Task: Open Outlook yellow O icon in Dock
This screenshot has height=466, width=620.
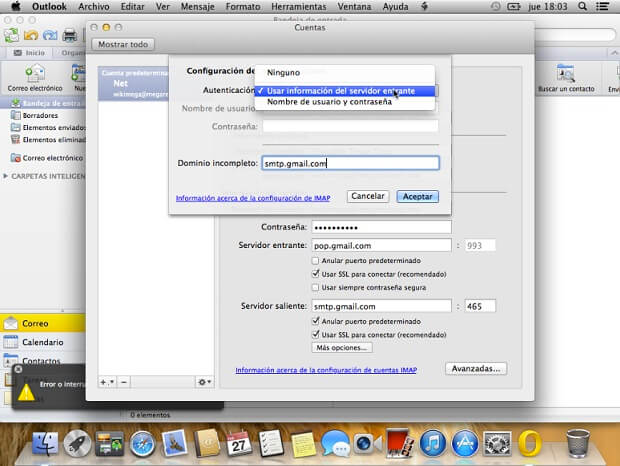Action: (530, 443)
